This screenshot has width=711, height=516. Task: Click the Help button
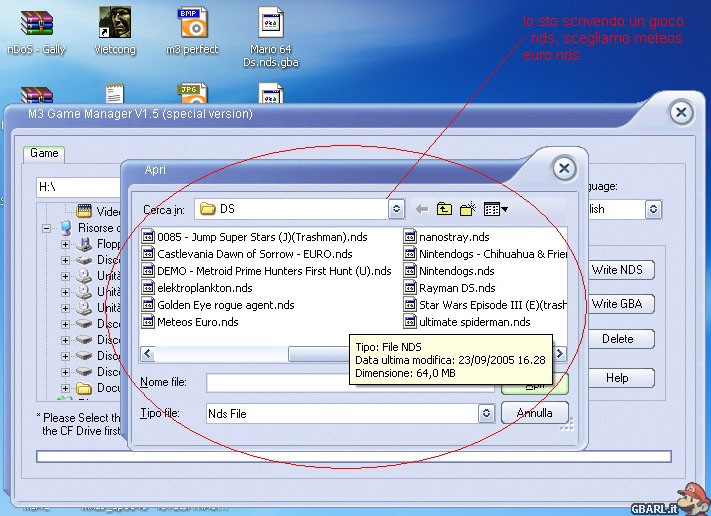tap(618, 378)
